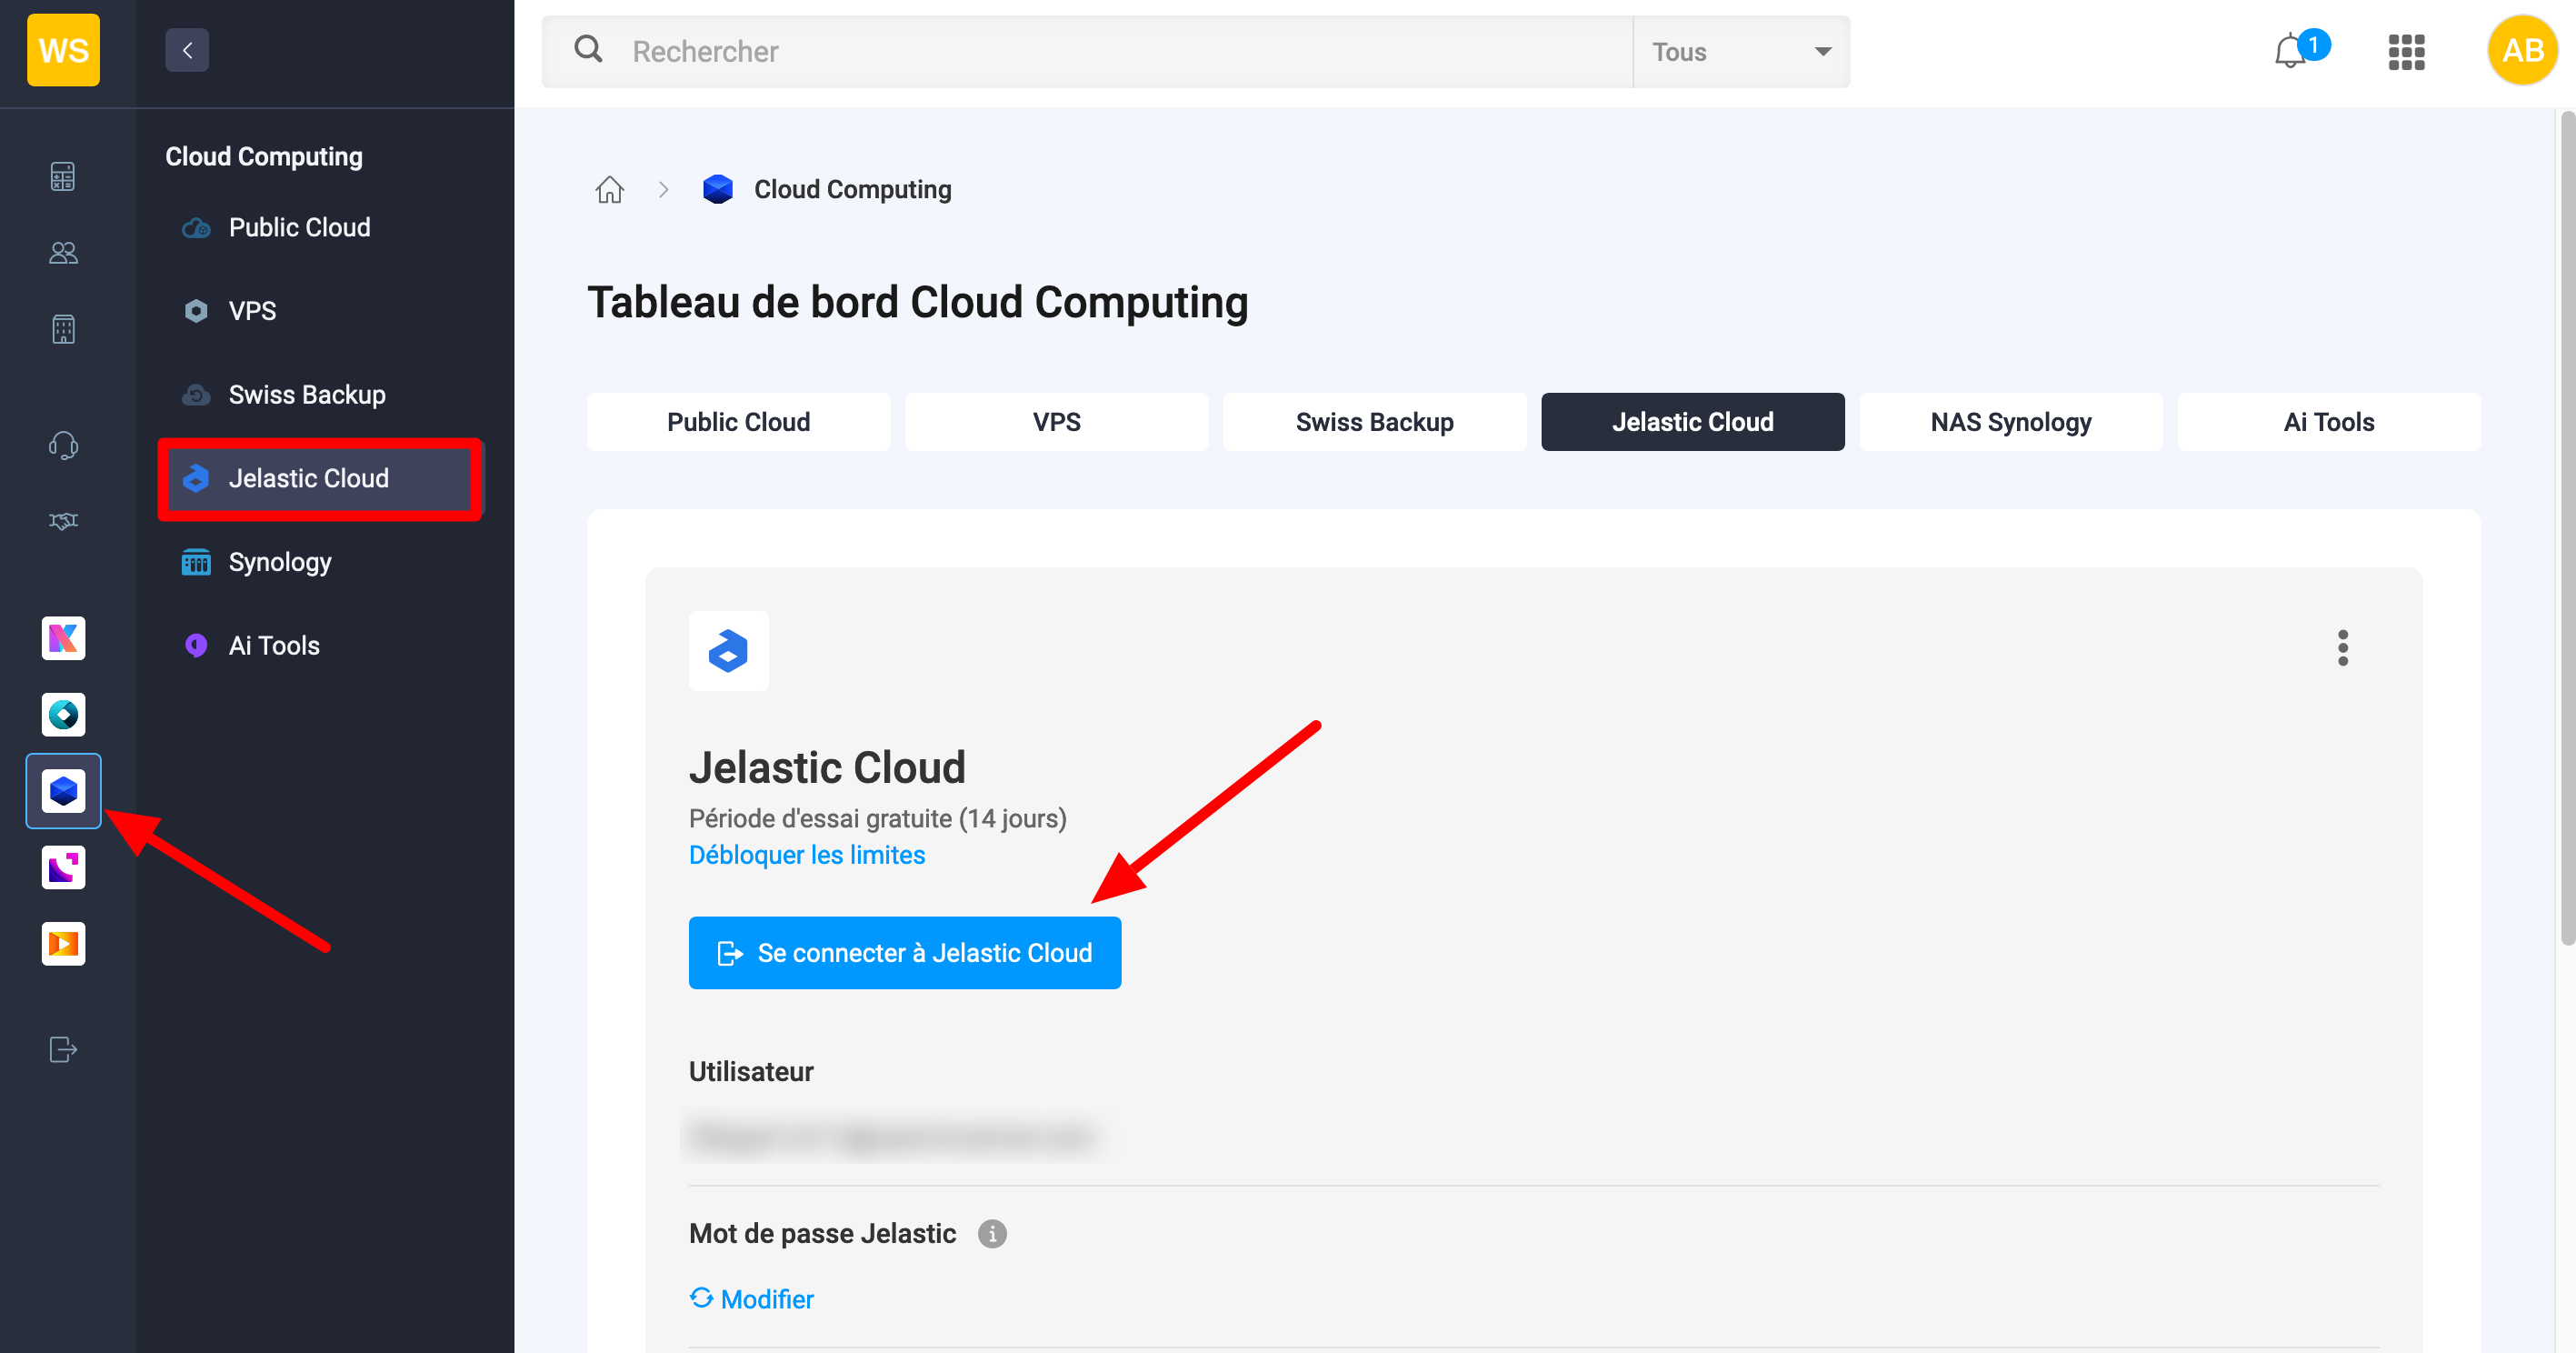Viewport: 2576px width, 1353px height.
Task: Open the K product icon in rail
Action: [63, 638]
